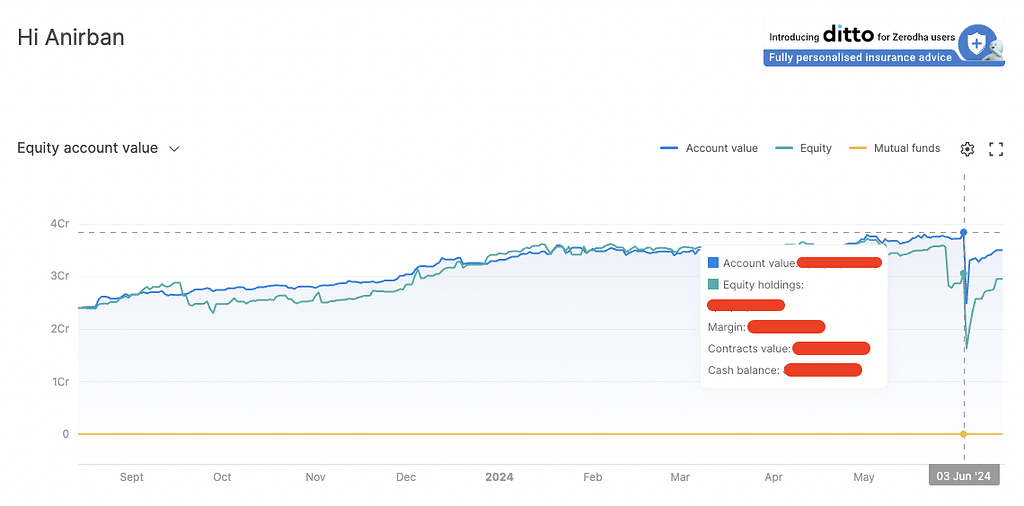This screenshot has width=1024, height=506.
Task: Expand chart to fullscreen view
Action: point(995,149)
